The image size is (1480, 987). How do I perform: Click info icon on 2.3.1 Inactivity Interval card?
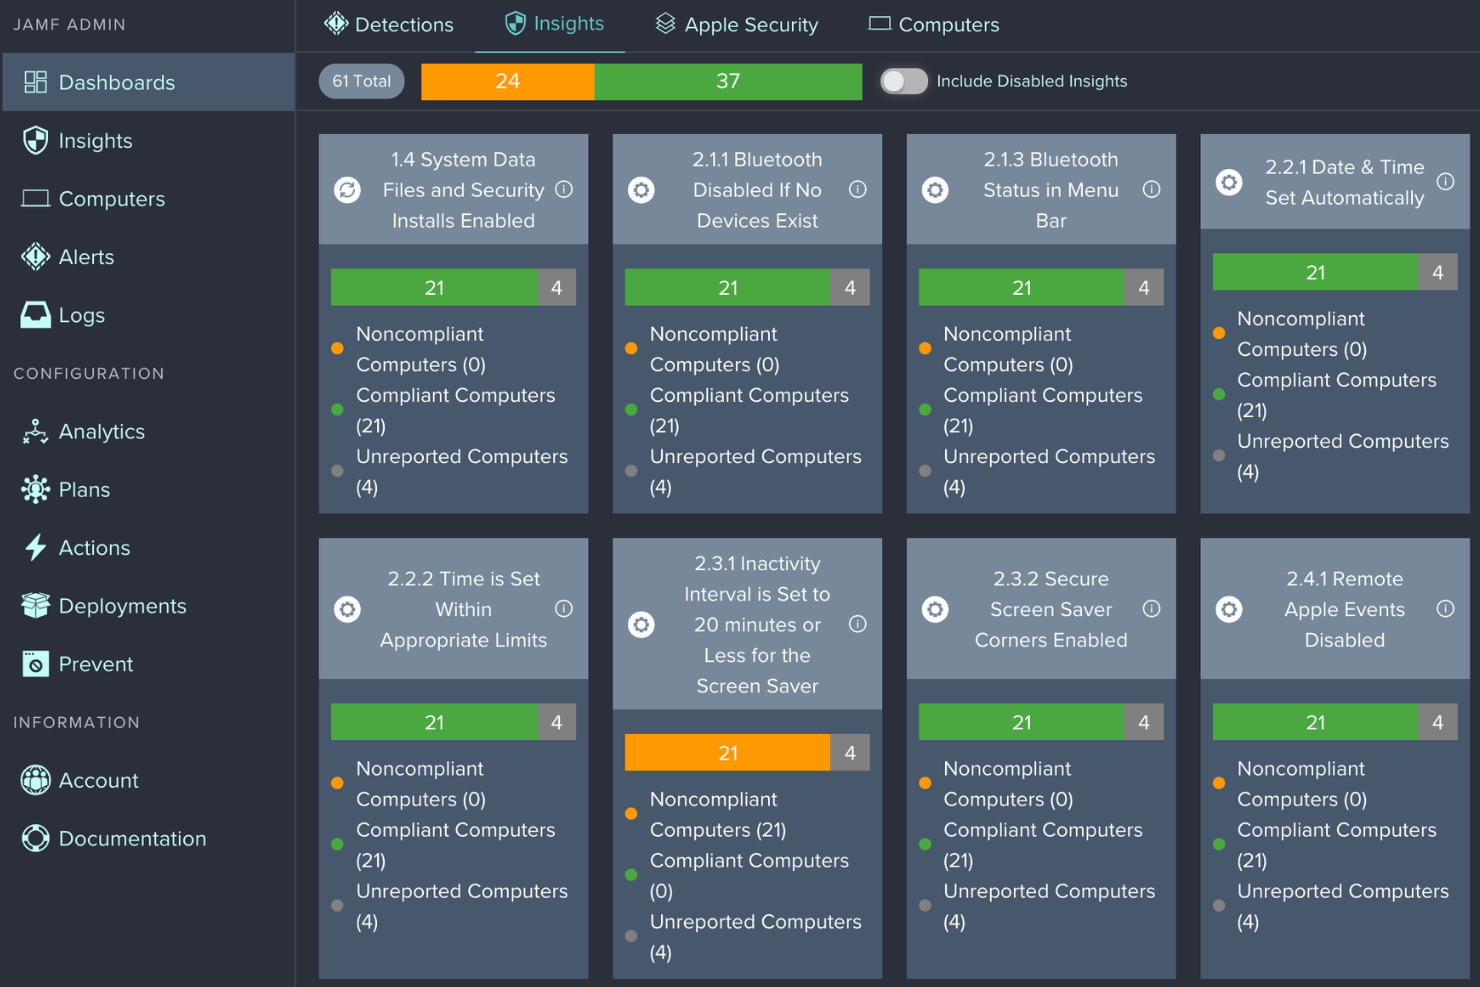(x=858, y=625)
